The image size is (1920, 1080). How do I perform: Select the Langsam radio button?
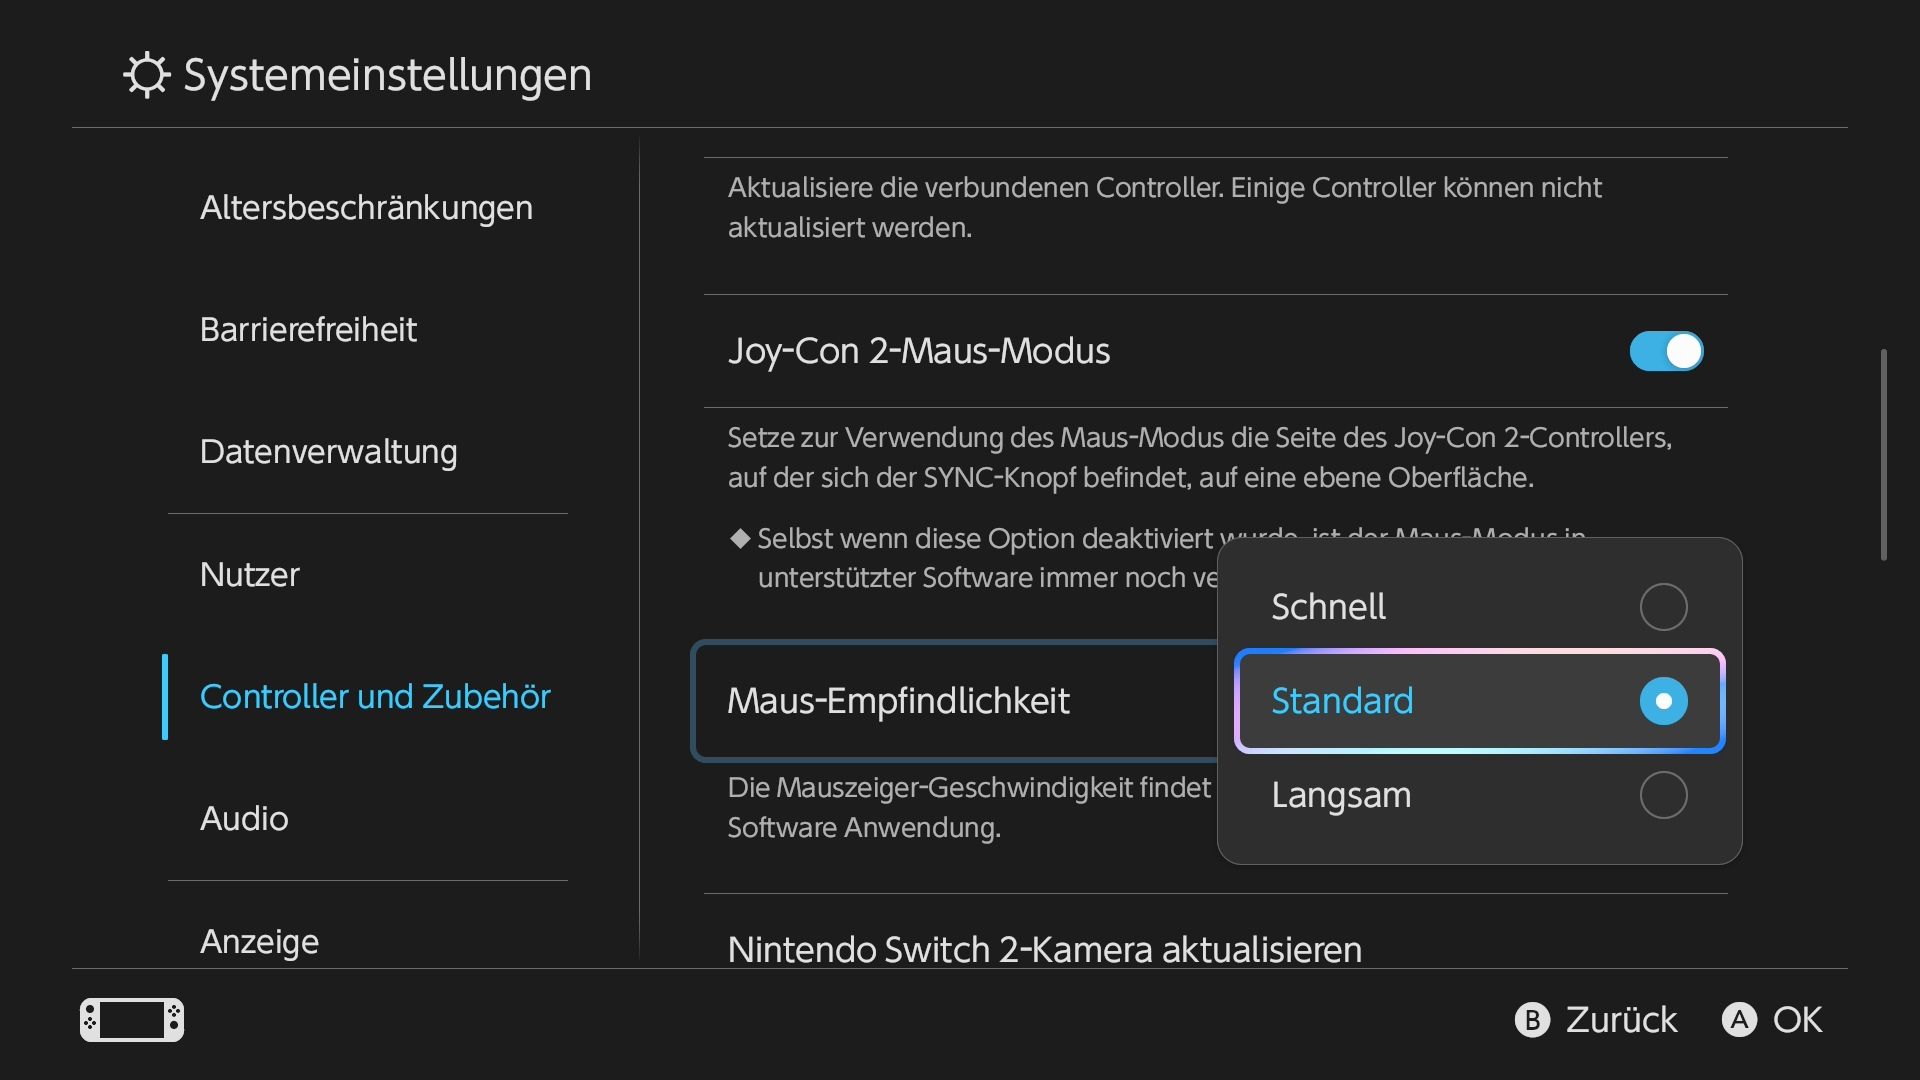pyautogui.click(x=1663, y=795)
